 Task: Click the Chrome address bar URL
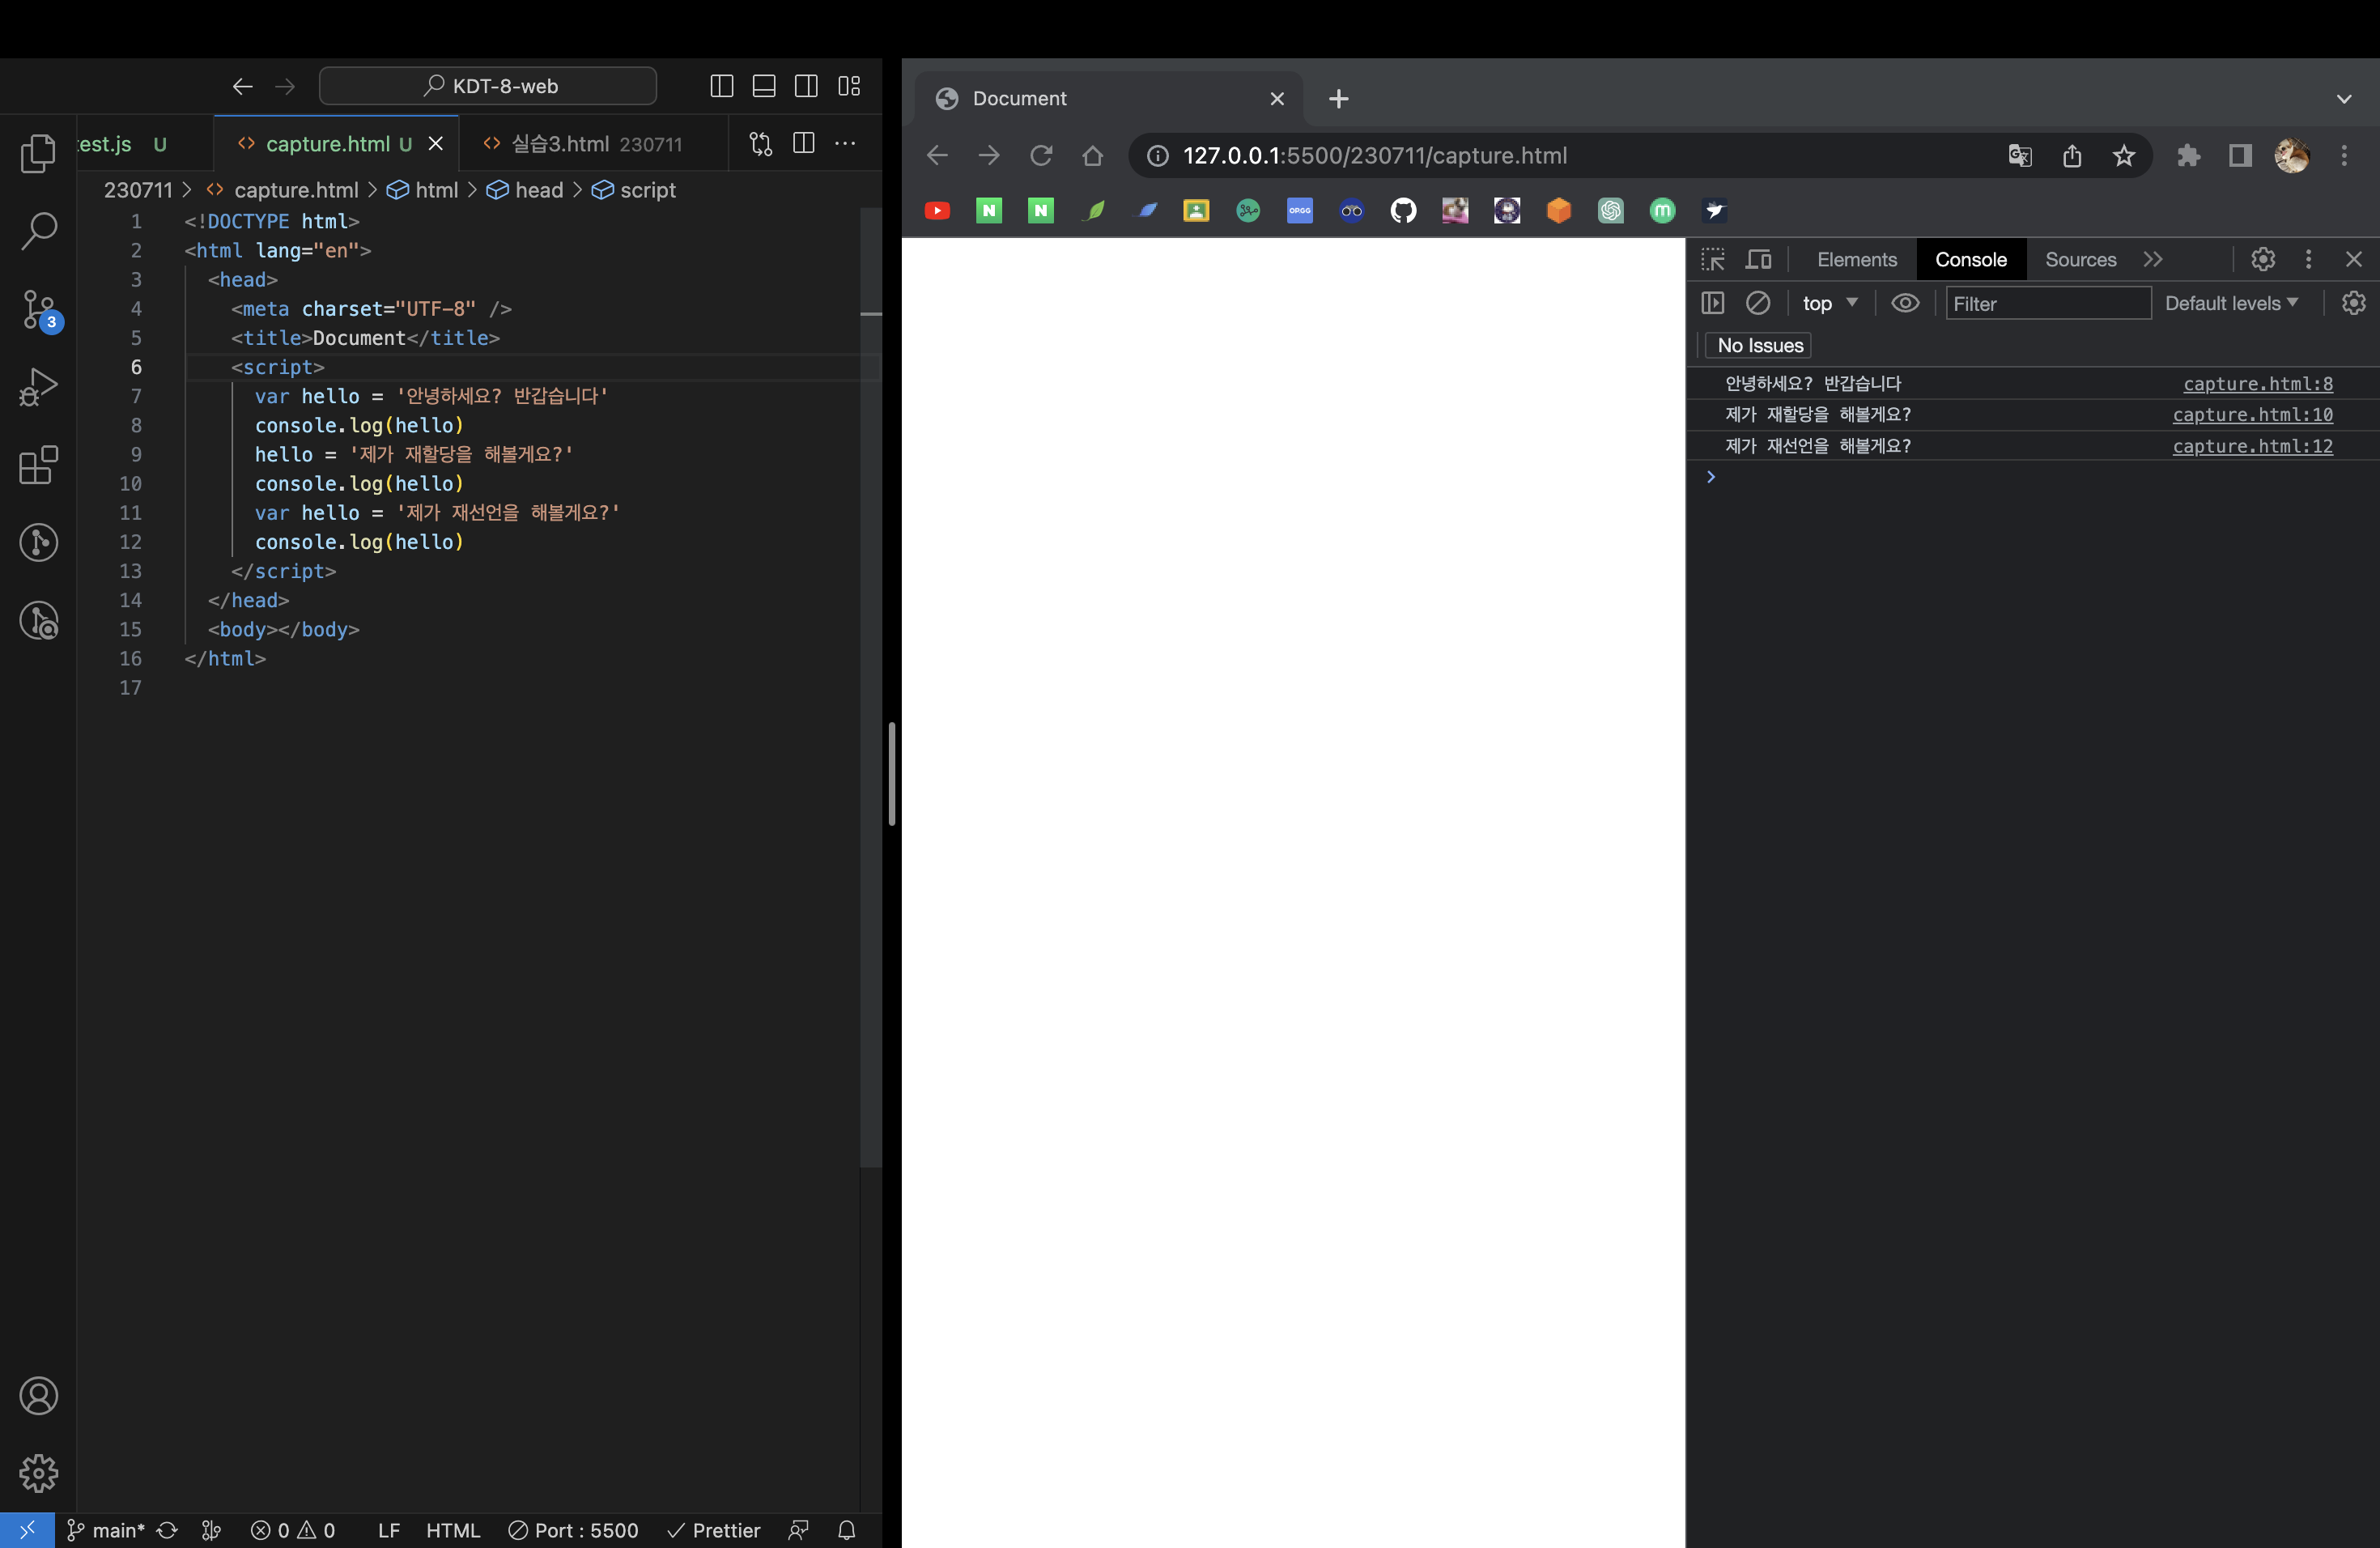1375,156
